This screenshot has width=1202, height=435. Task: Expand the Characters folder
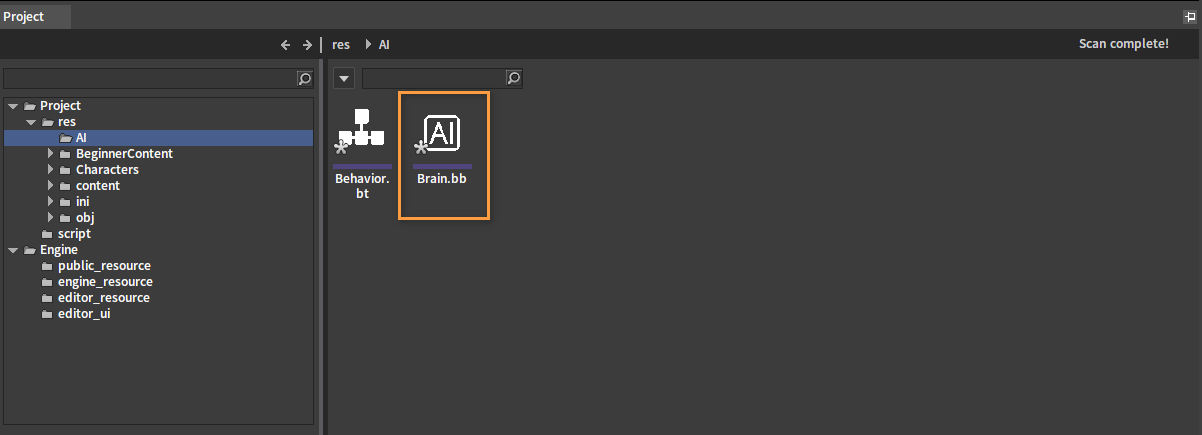pos(50,170)
